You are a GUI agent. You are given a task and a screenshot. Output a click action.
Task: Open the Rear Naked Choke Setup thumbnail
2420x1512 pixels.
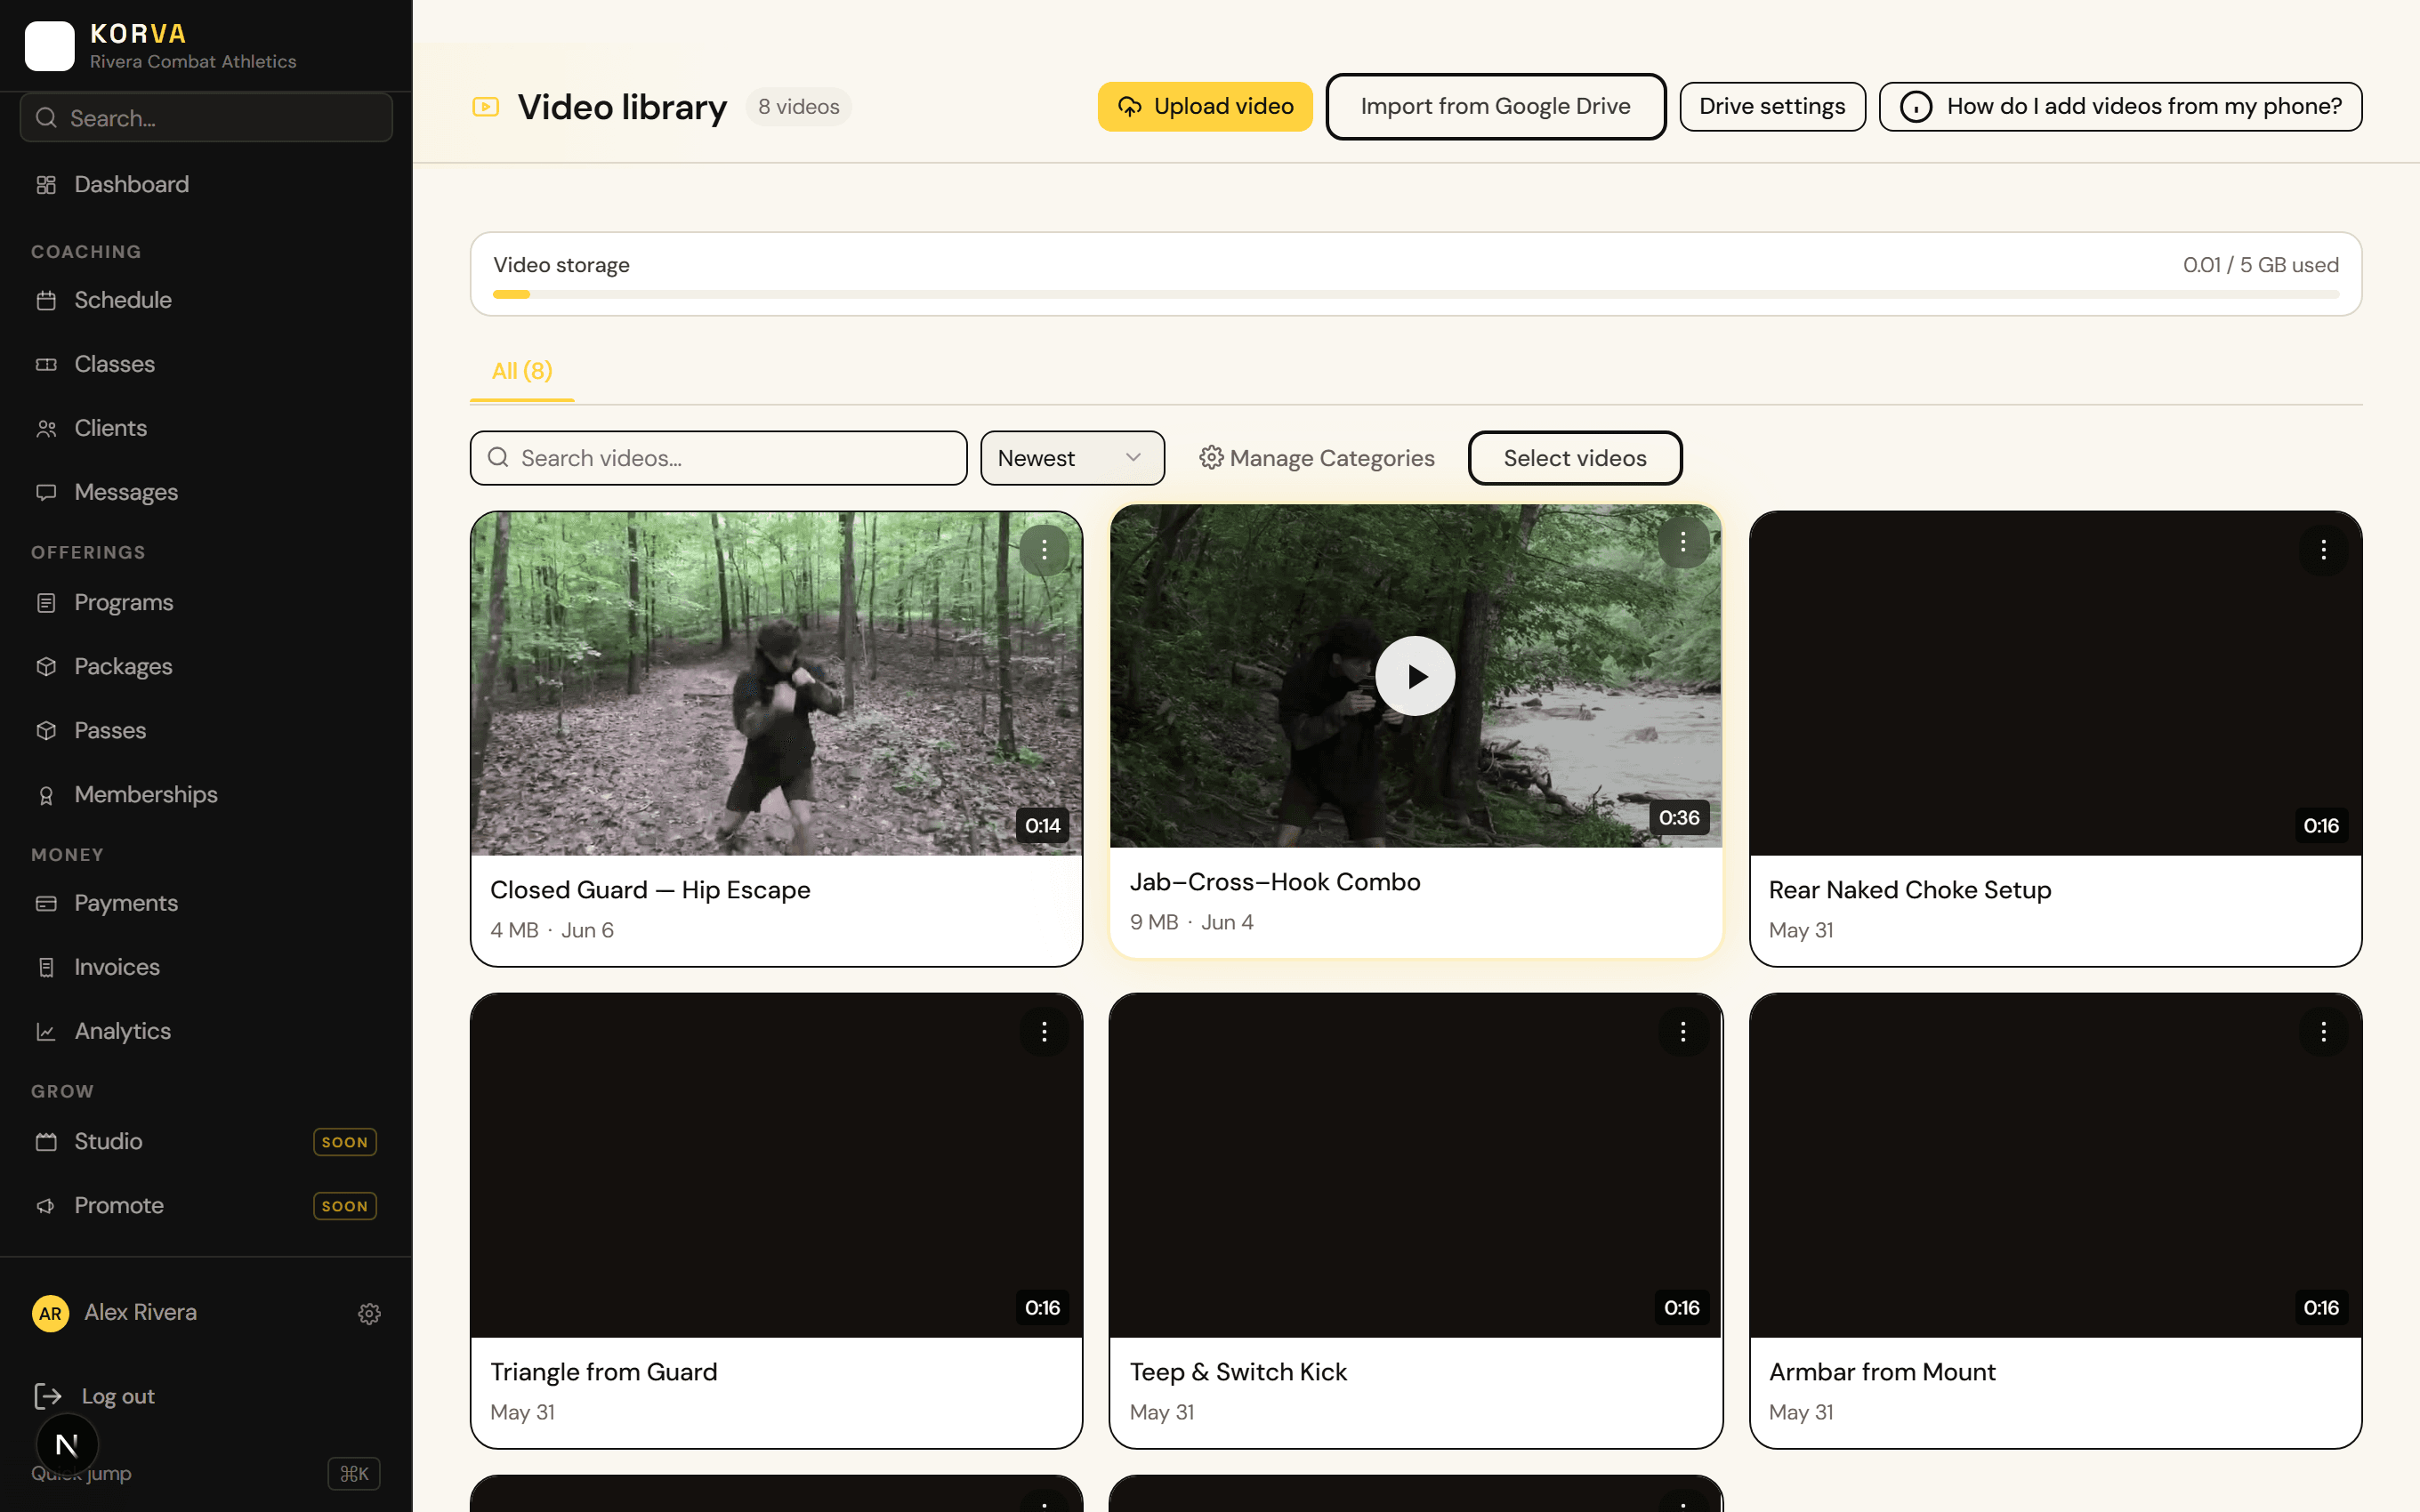[x=2055, y=684]
